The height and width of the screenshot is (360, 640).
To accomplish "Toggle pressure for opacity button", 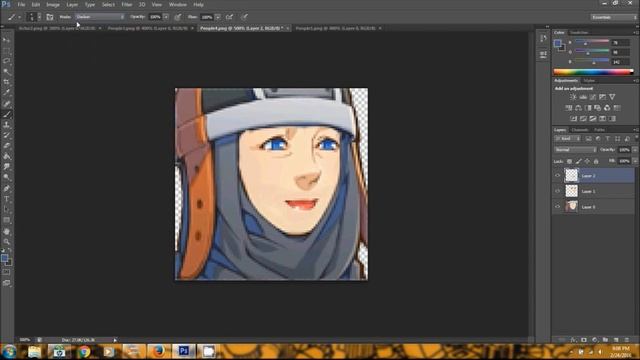I will [178, 17].
